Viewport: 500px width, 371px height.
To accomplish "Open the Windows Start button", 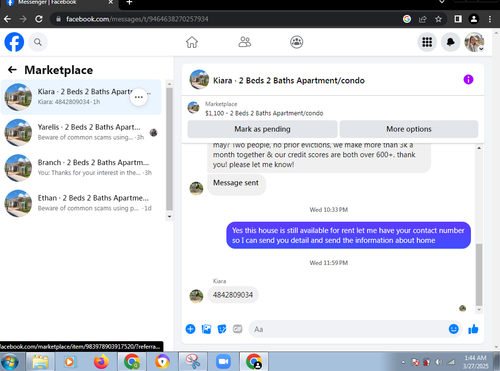I will 10,362.
